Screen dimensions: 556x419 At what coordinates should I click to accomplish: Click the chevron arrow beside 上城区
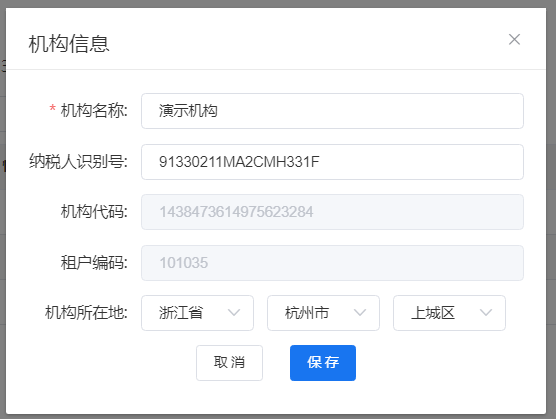[x=486, y=313]
